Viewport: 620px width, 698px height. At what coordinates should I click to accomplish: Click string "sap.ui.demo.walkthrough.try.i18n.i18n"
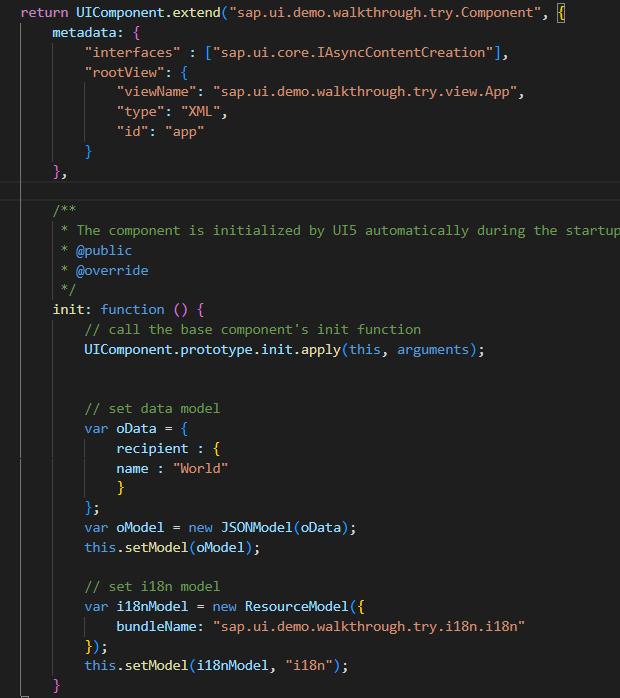tap(369, 626)
